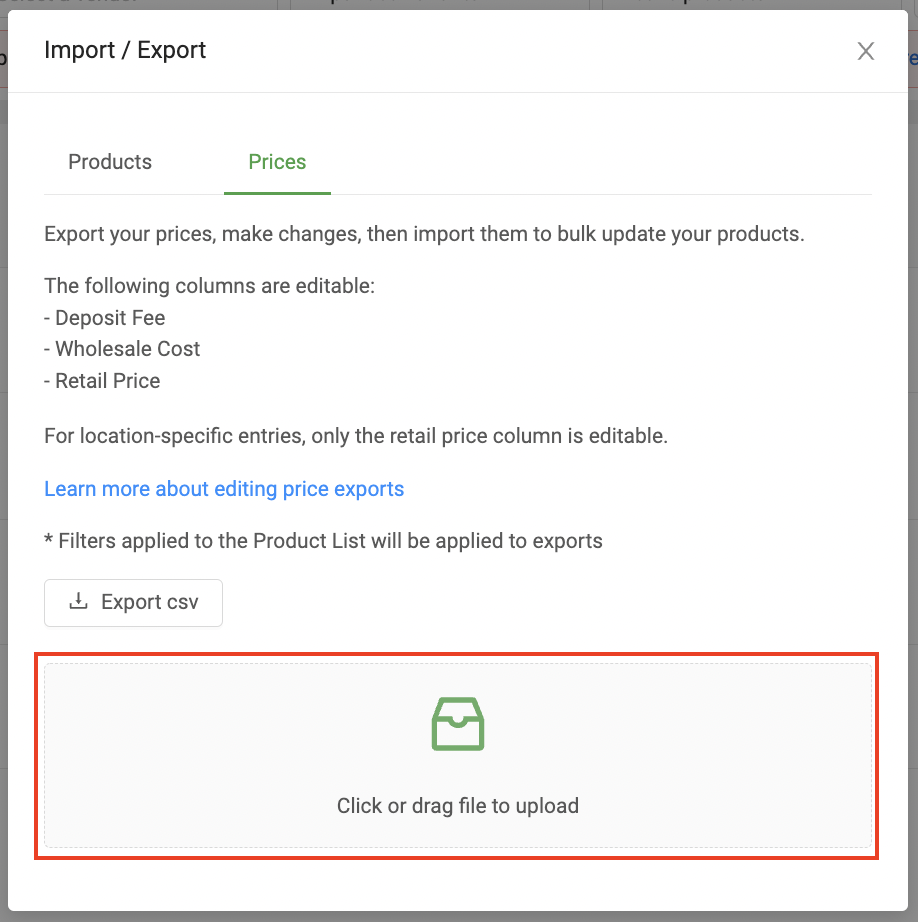Close the Import / Export dialog
The height and width of the screenshot is (922, 918).
point(866,51)
